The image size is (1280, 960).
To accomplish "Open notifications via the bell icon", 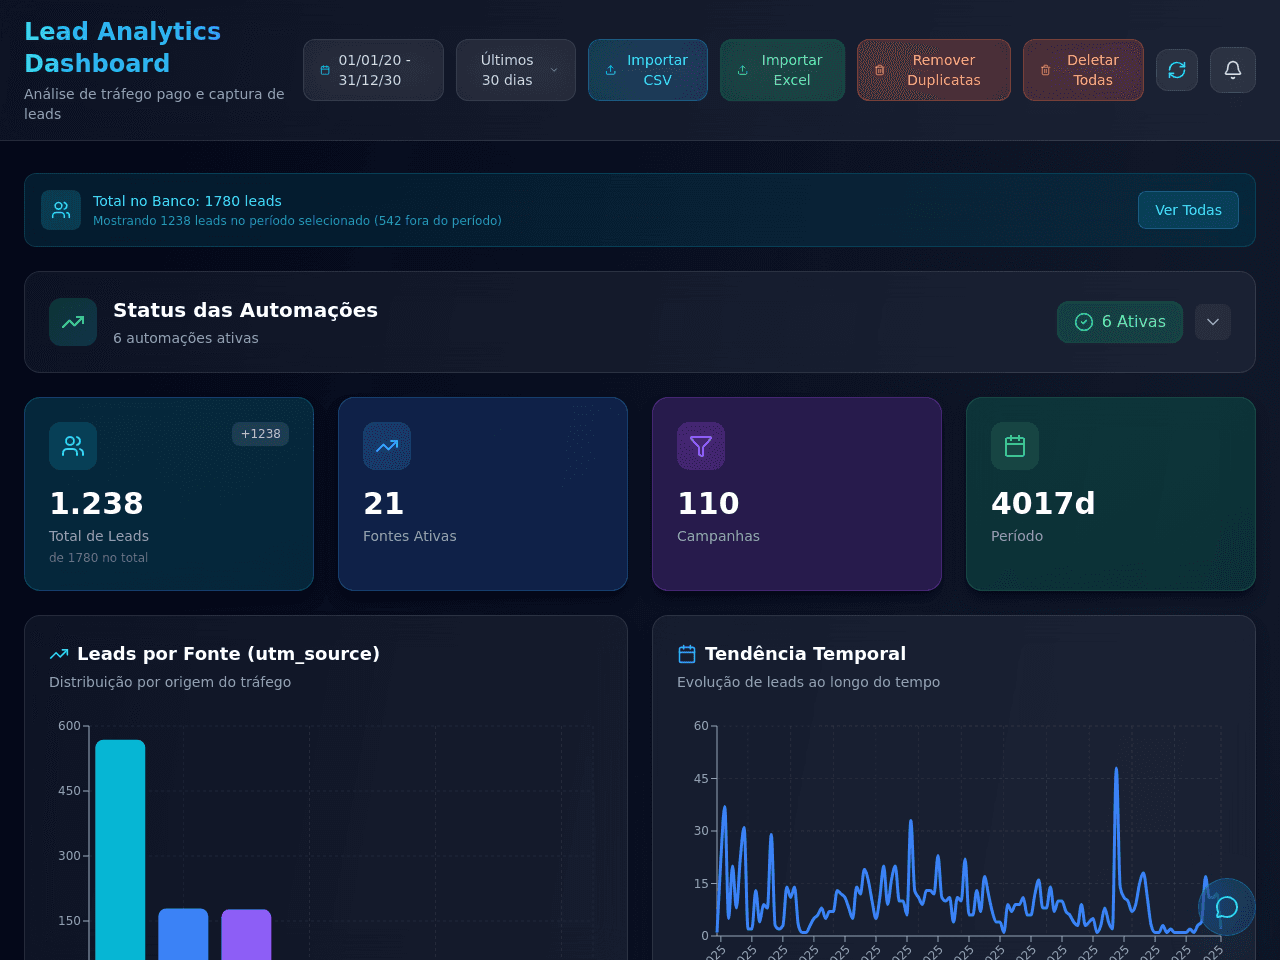I will coord(1233,70).
